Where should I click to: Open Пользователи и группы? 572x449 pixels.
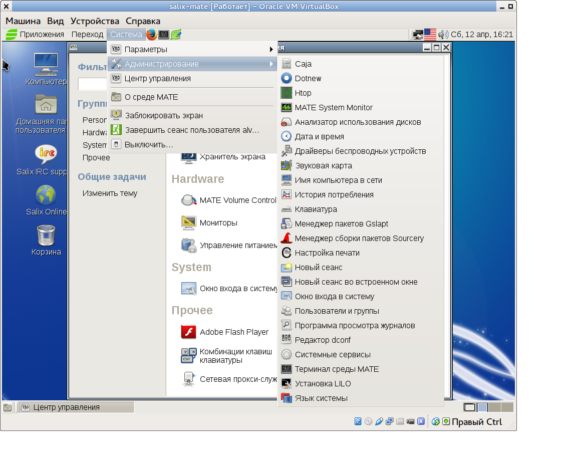click(360, 311)
